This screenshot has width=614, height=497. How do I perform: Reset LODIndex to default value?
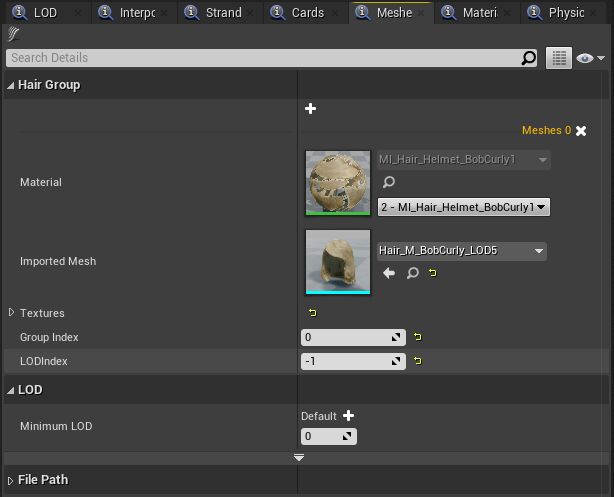click(x=417, y=361)
